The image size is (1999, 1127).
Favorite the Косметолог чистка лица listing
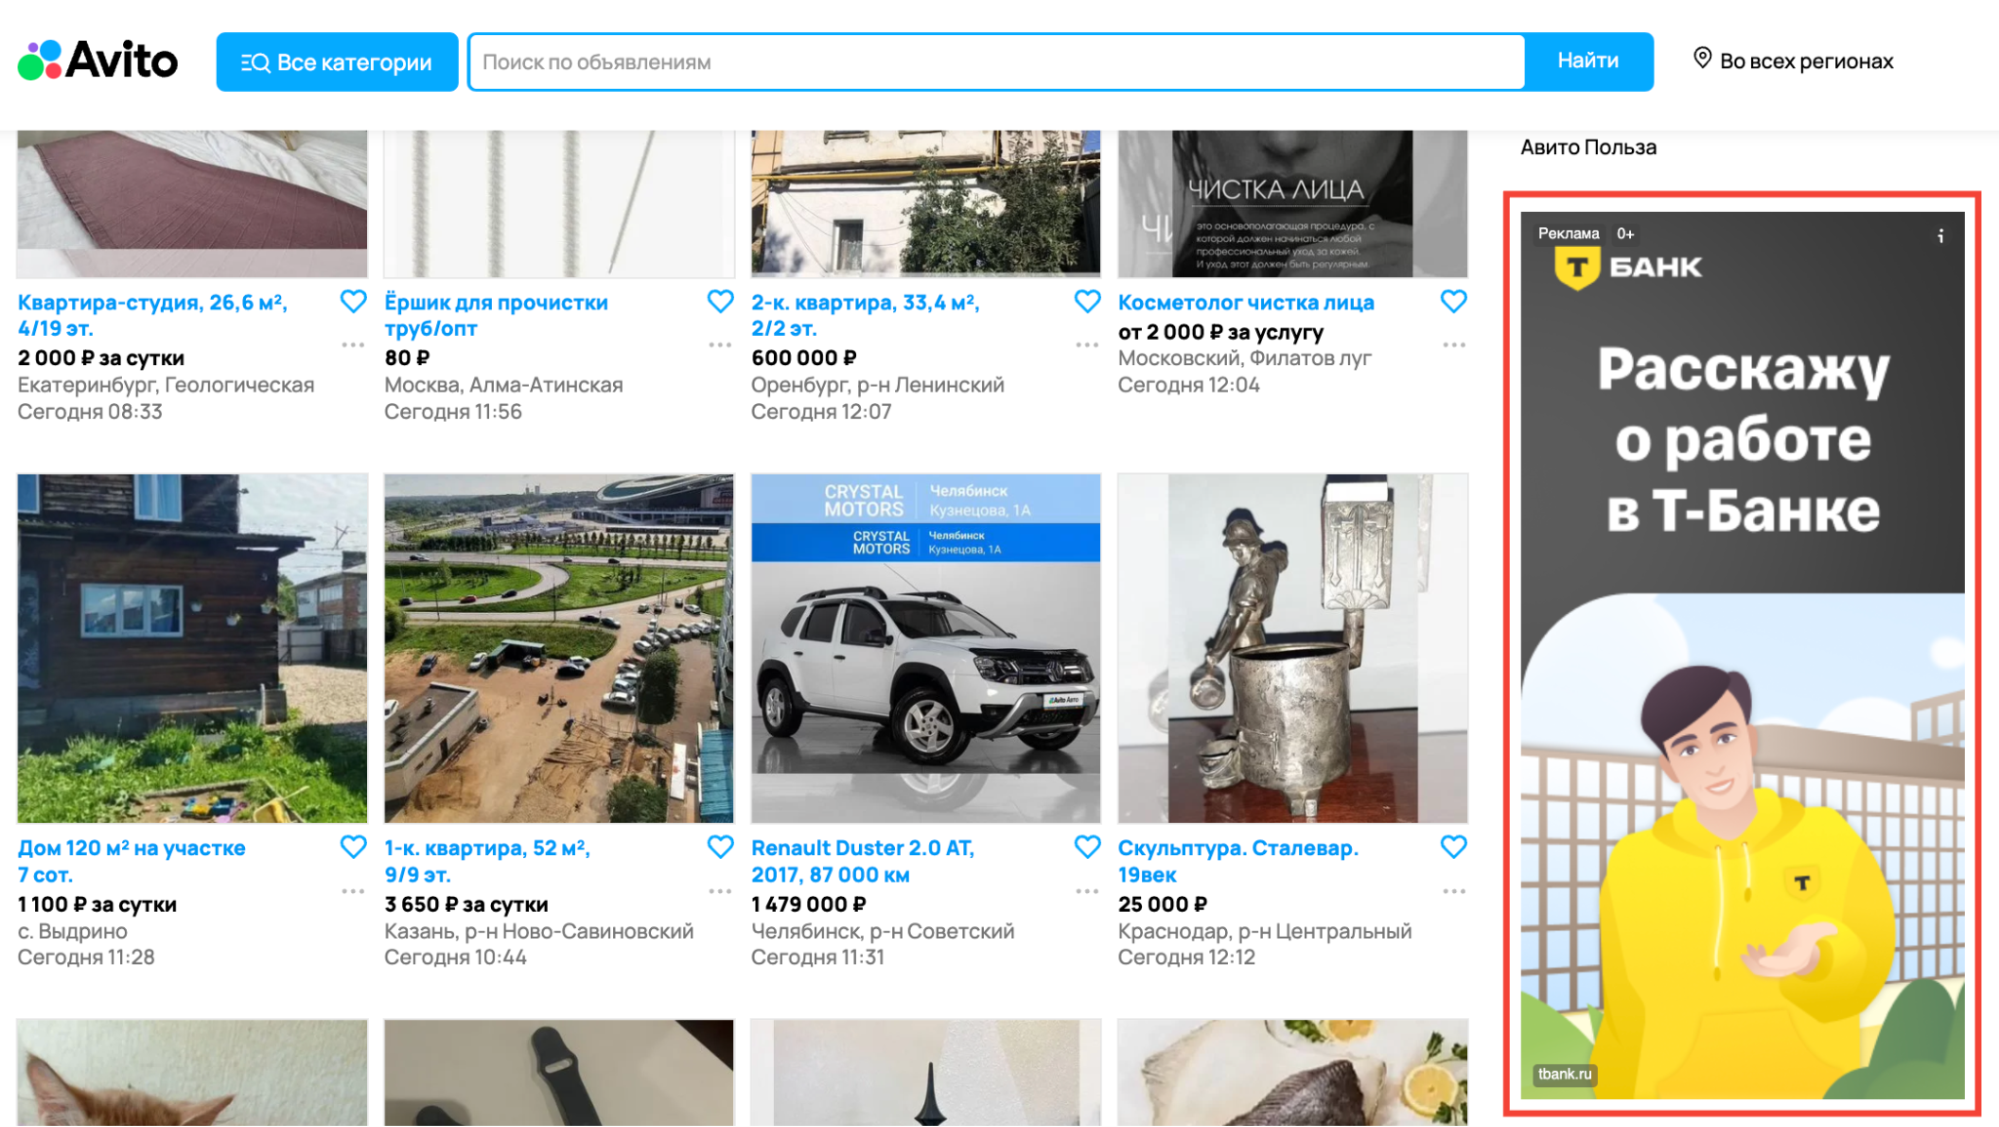click(1454, 301)
